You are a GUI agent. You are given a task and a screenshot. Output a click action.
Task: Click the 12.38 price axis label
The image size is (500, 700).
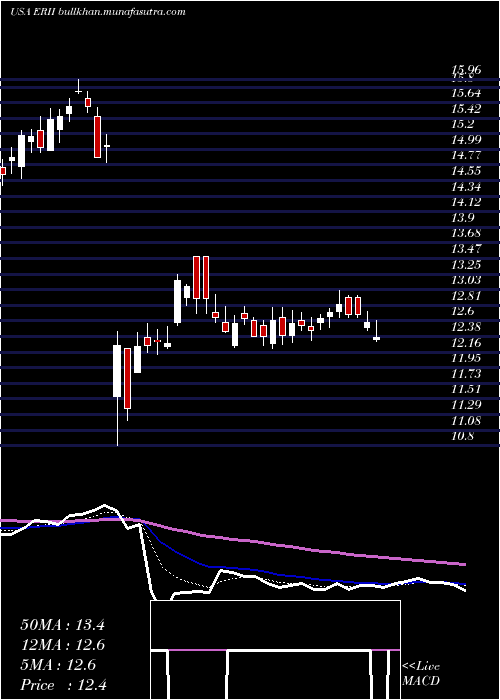466,327
